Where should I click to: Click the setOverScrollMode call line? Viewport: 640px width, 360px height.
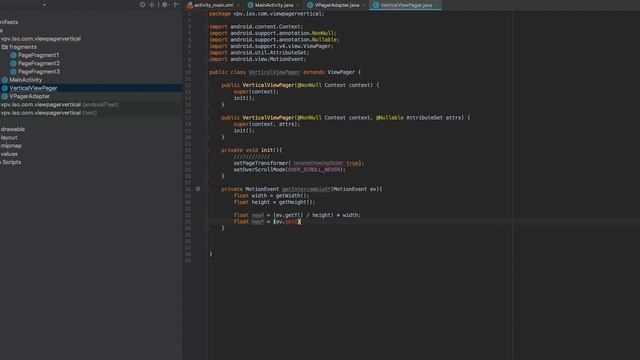[x=289, y=169]
